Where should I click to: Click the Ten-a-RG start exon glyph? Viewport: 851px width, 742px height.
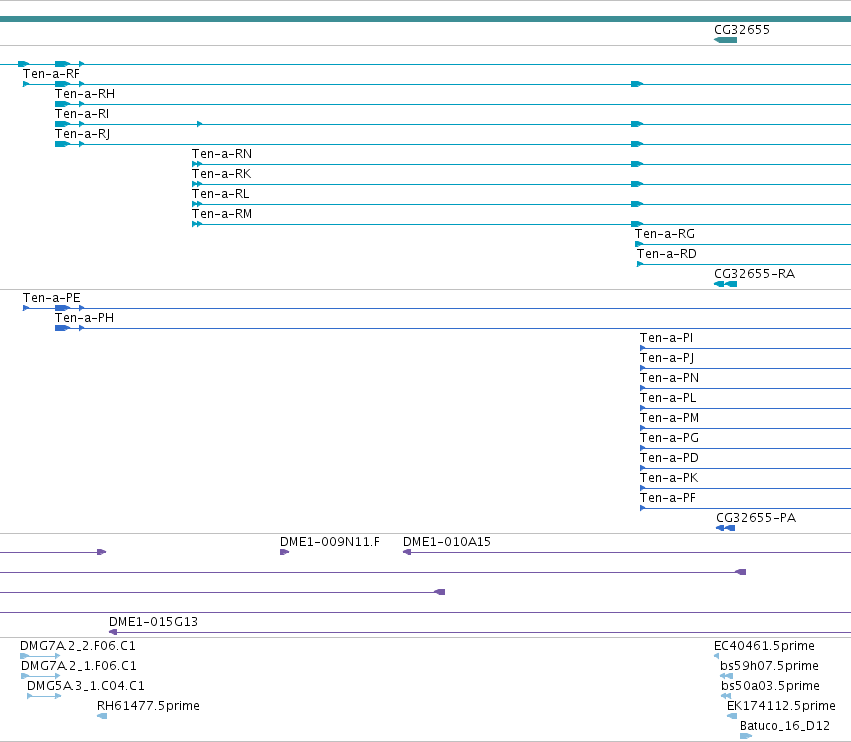639,244
